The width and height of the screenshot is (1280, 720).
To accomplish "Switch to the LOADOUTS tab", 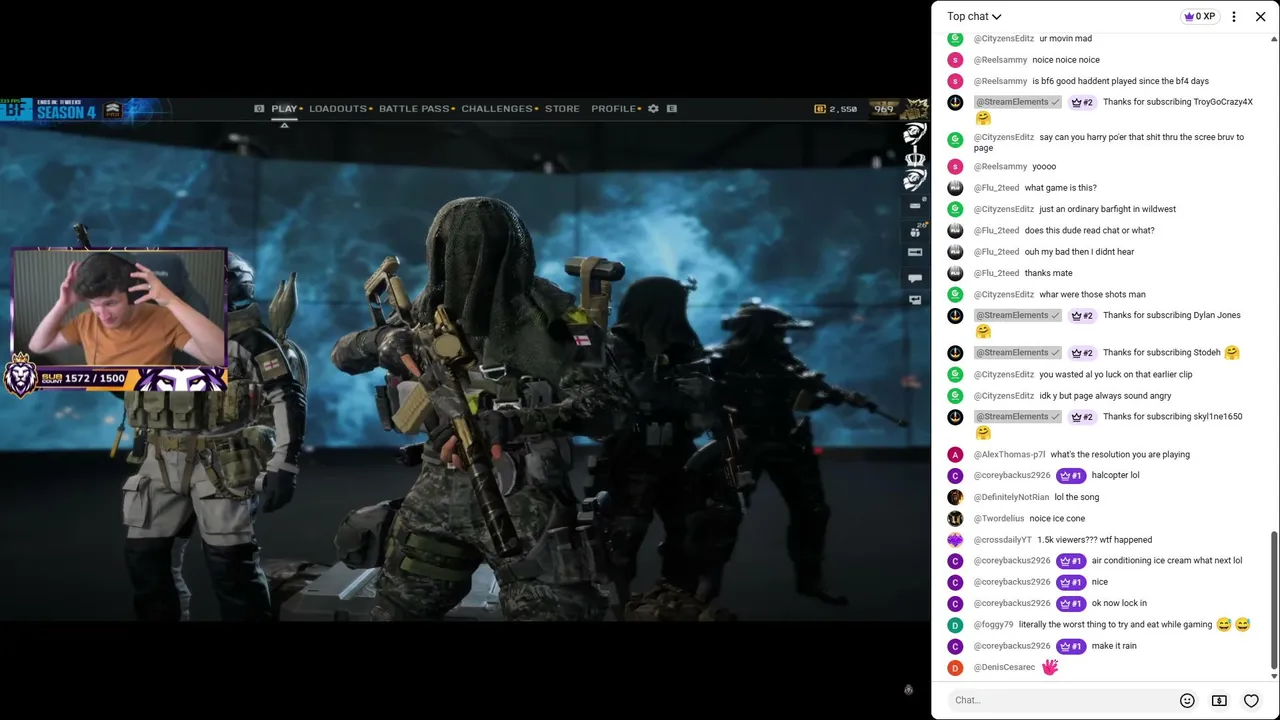I will 338,108.
